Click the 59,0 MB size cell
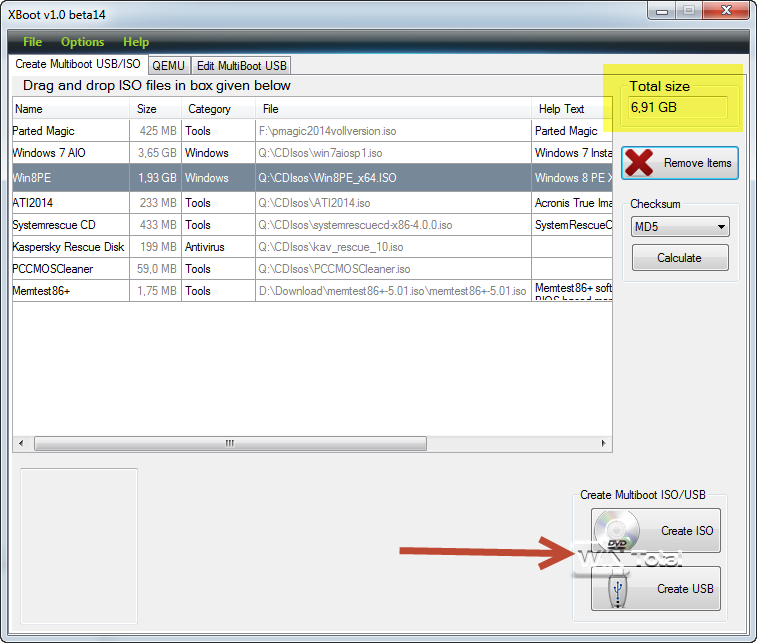 point(156,269)
